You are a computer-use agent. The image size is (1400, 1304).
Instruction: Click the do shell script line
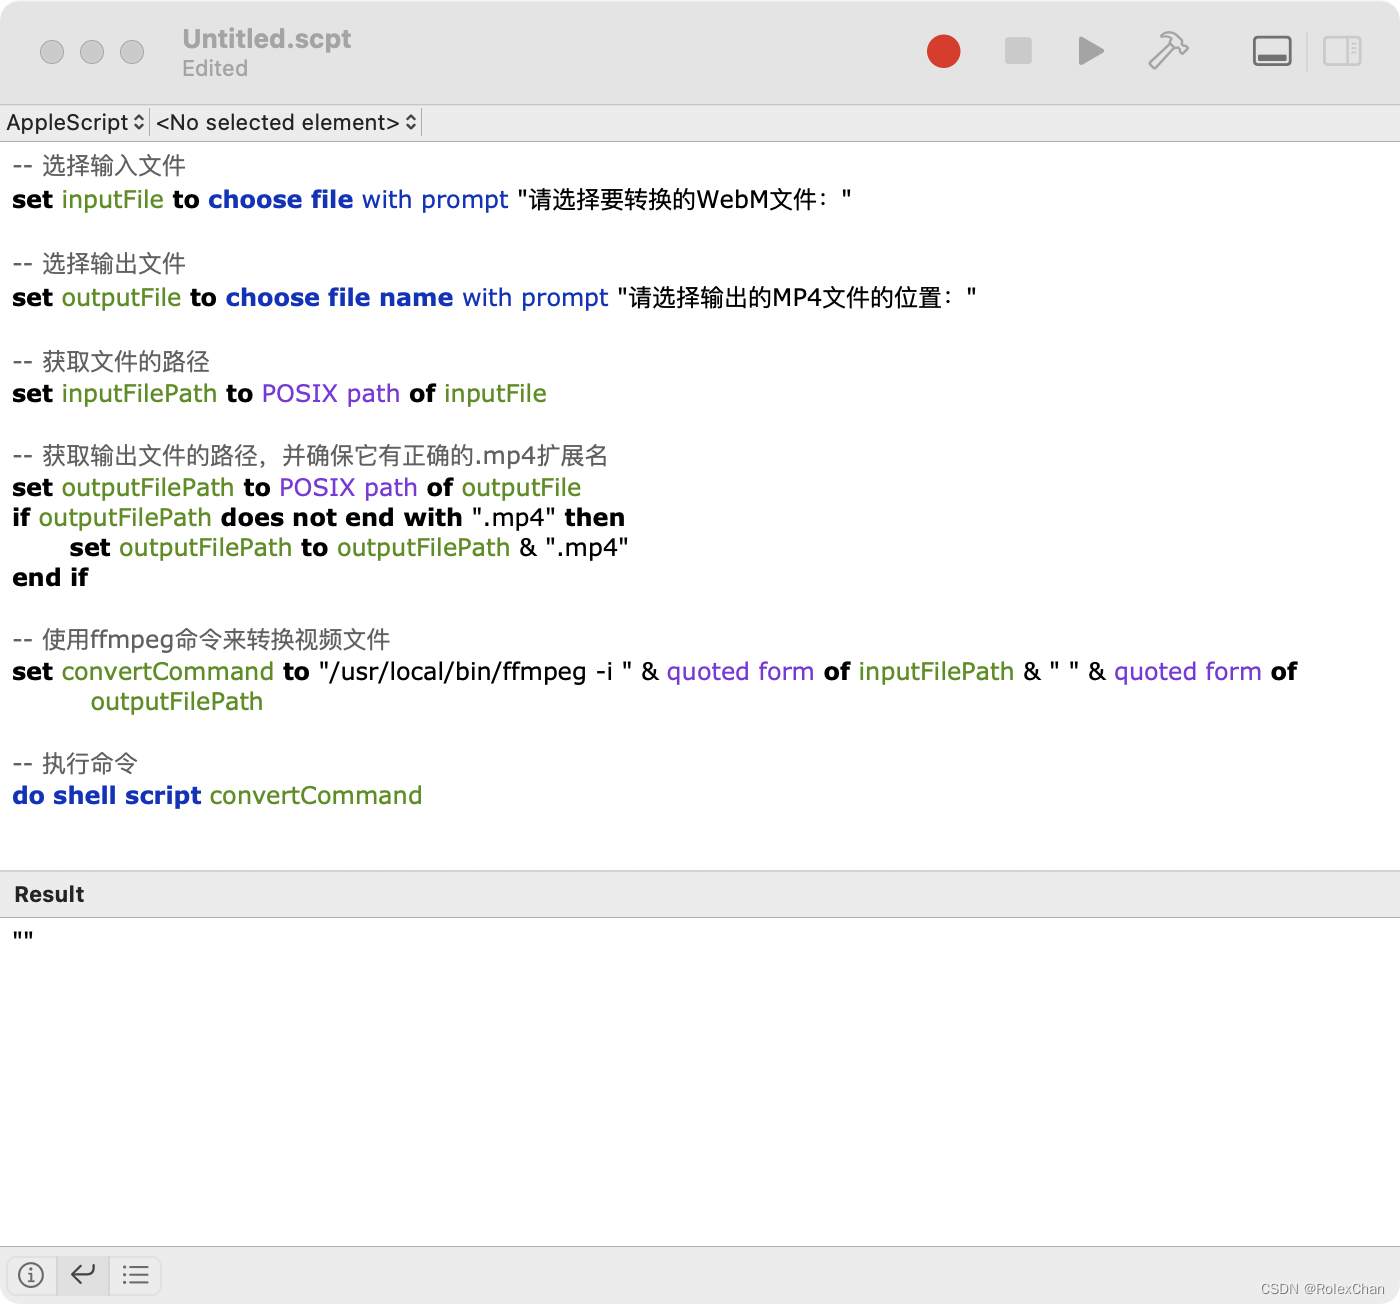coord(215,795)
